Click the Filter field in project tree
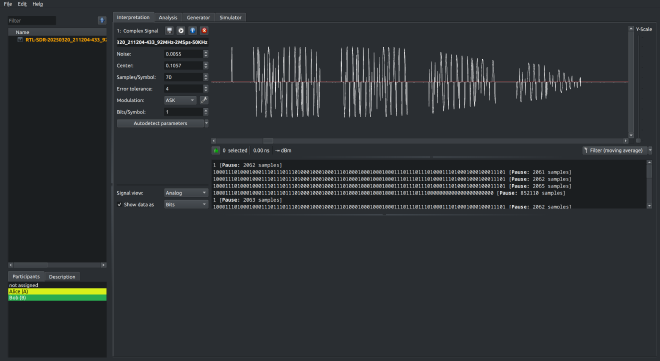Image resolution: width=660 pixels, height=361 pixels. pyautogui.click(x=32, y=20)
